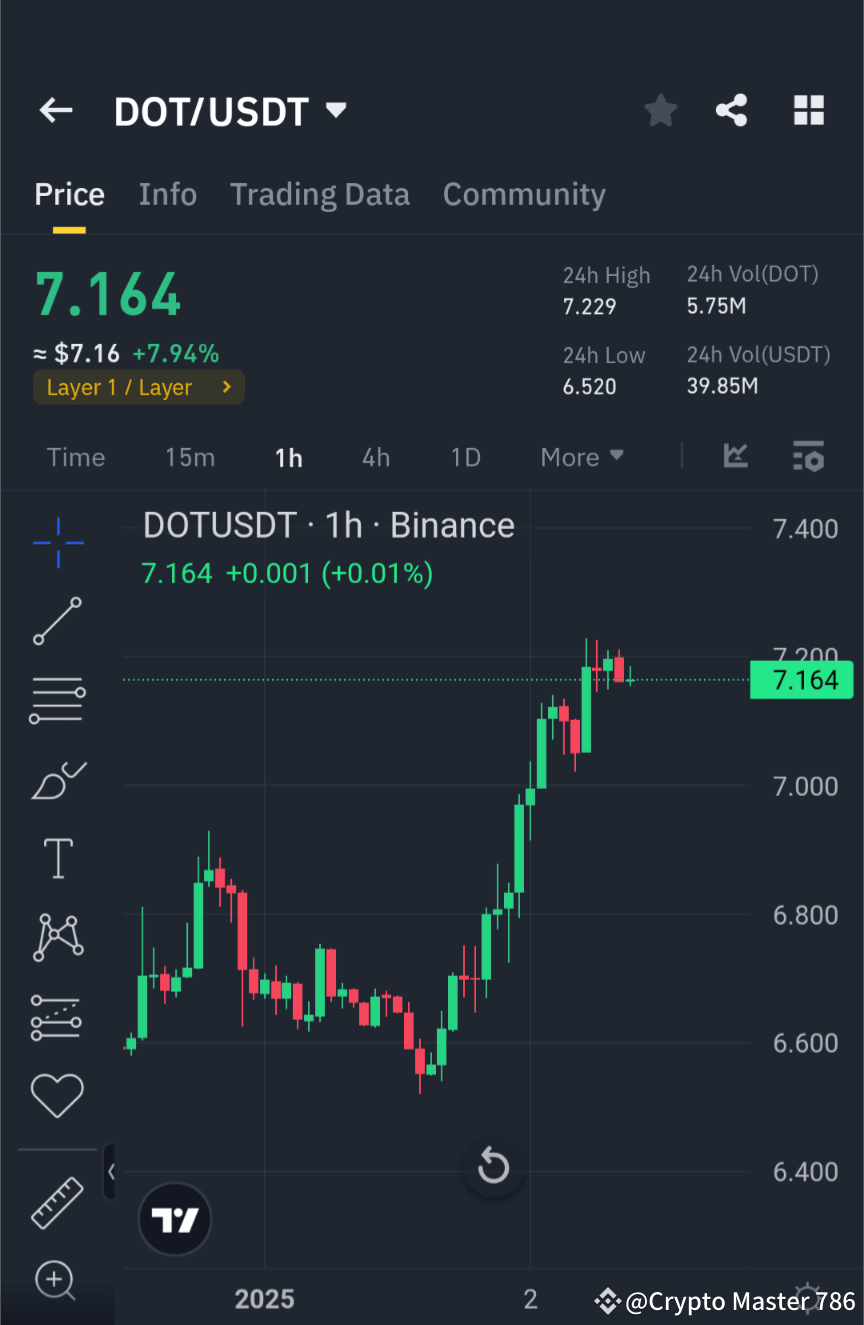Tap the TradingView logo on the chart
The height and width of the screenshot is (1325, 864).
[x=175, y=1219]
